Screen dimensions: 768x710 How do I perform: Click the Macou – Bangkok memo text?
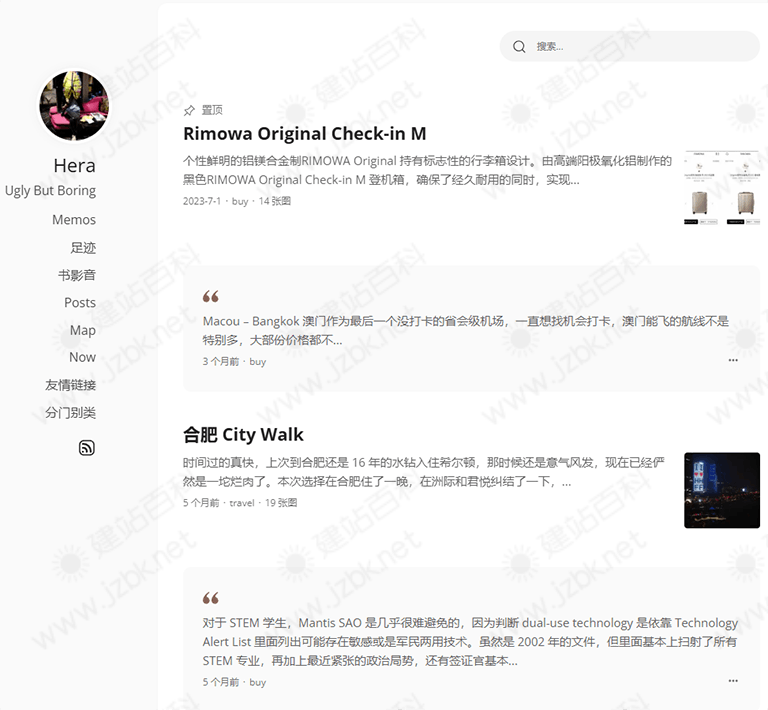pos(466,331)
